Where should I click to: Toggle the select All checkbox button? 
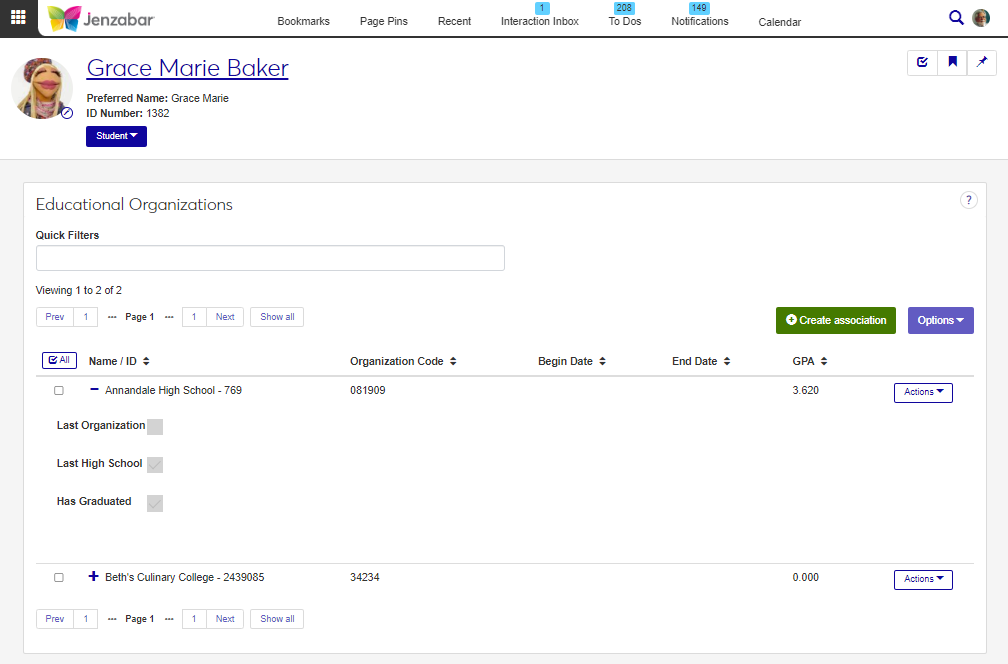click(58, 360)
